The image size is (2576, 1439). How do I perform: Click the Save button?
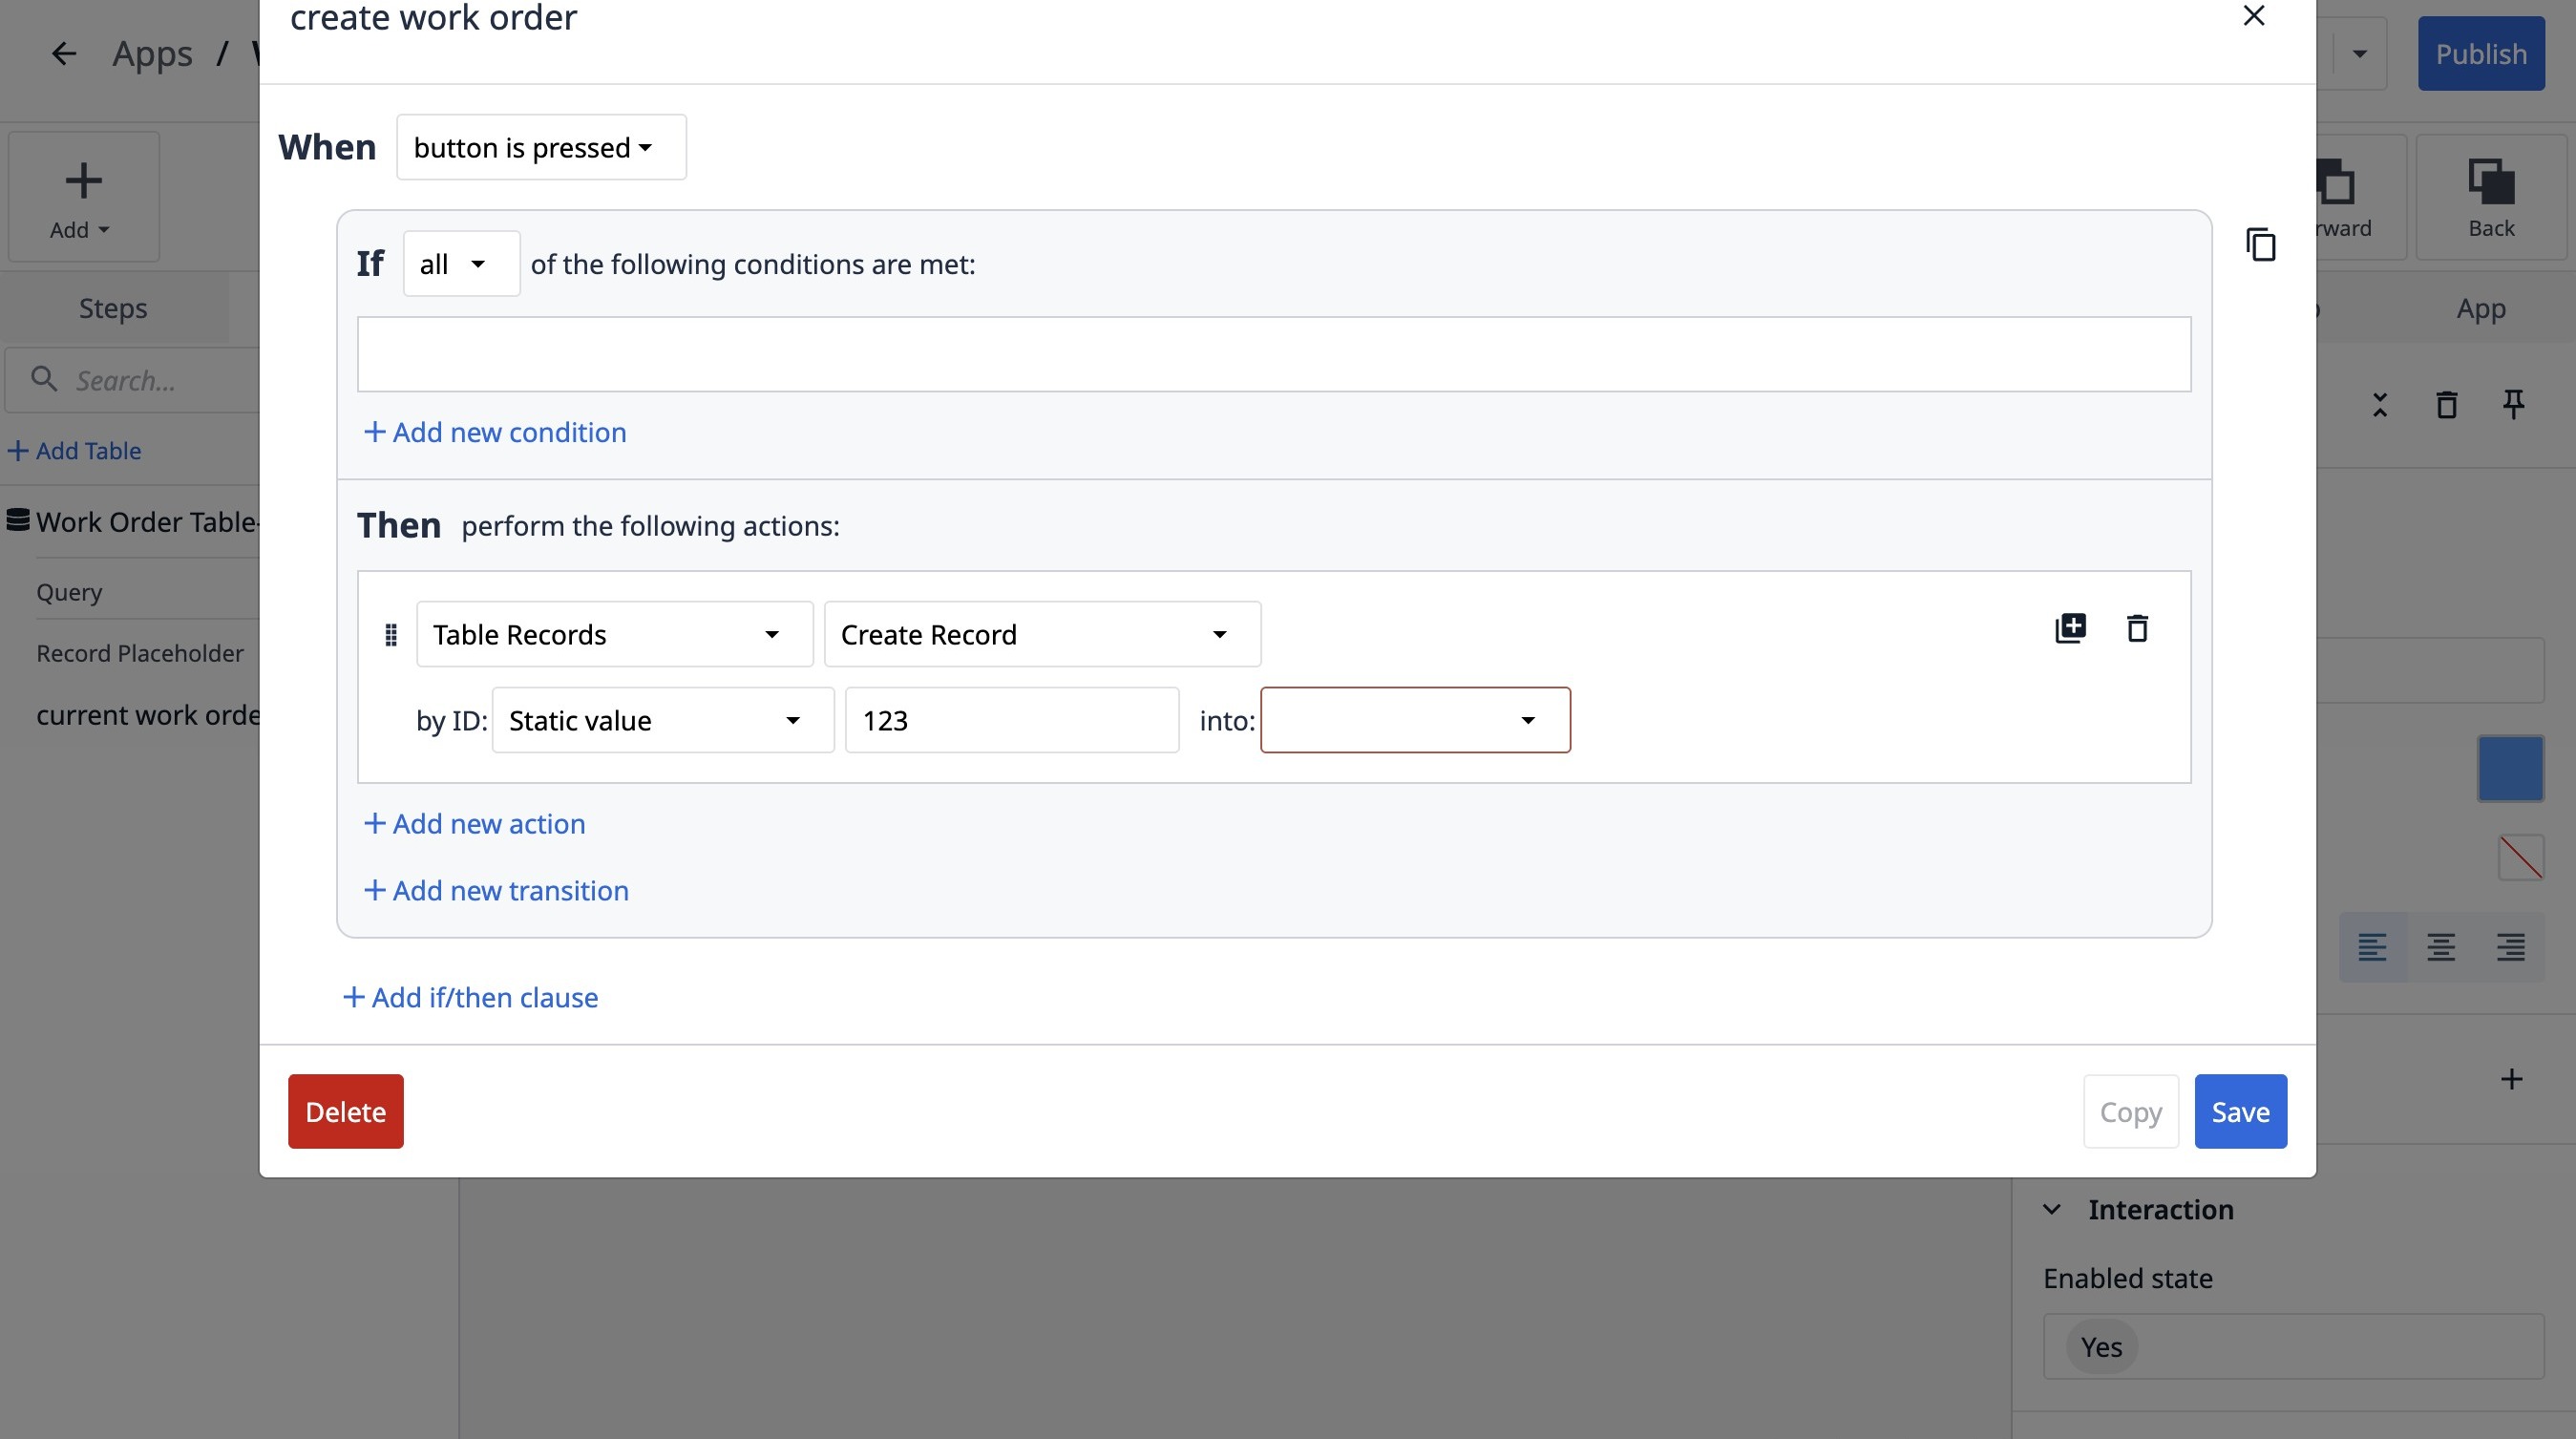(x=2240, y=1112)
